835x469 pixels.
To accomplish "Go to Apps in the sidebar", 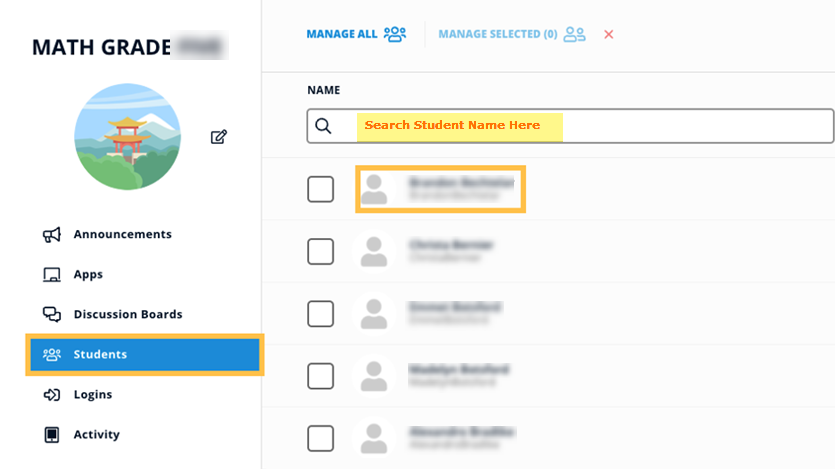I will pos(88,275).
